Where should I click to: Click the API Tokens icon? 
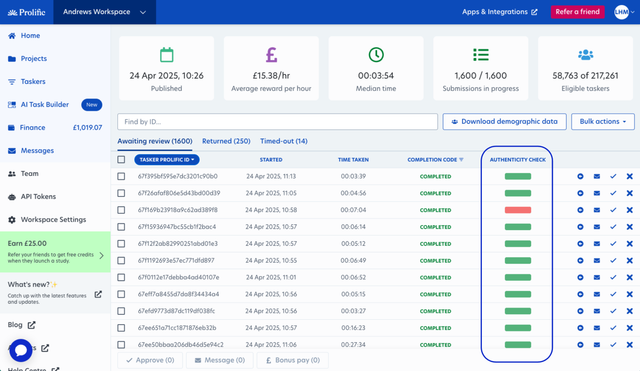point(12,197)
